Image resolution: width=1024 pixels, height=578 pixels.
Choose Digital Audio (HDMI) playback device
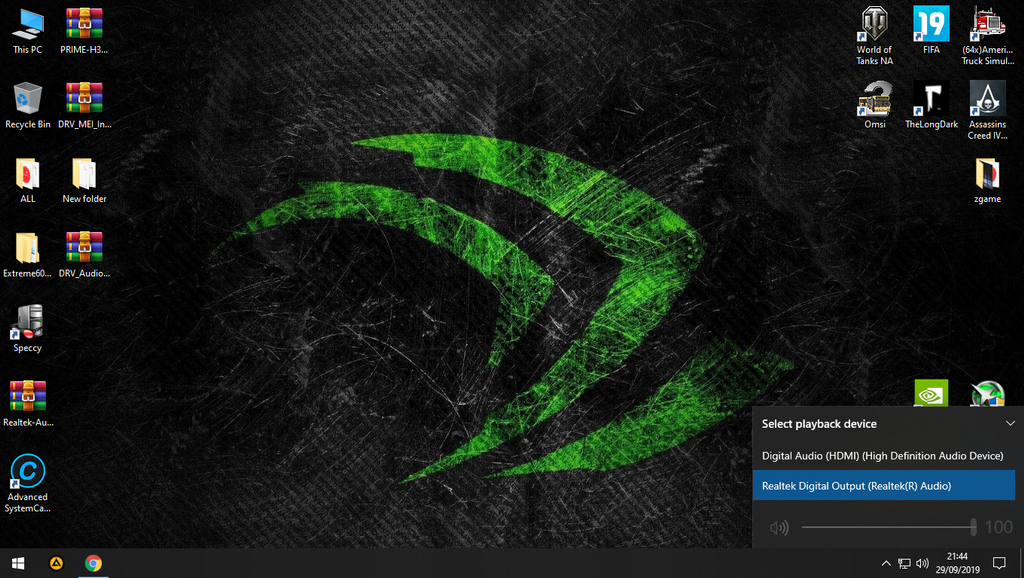[884, 455]
